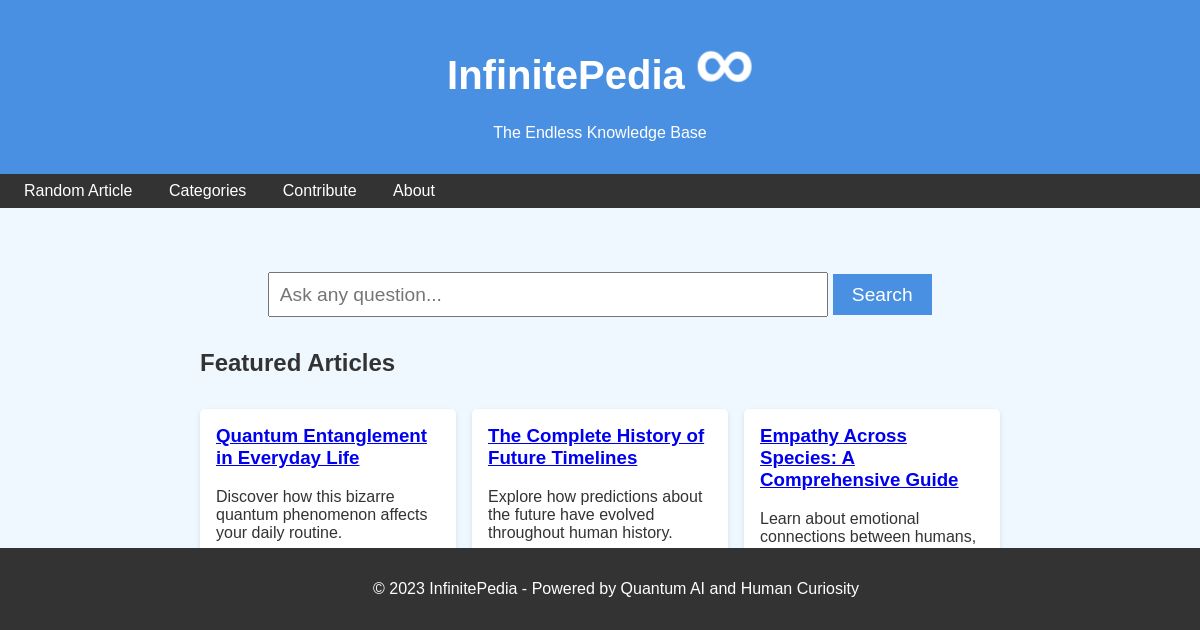
Task: Click the Human Curiosity footer link
Action: point(799,588)
